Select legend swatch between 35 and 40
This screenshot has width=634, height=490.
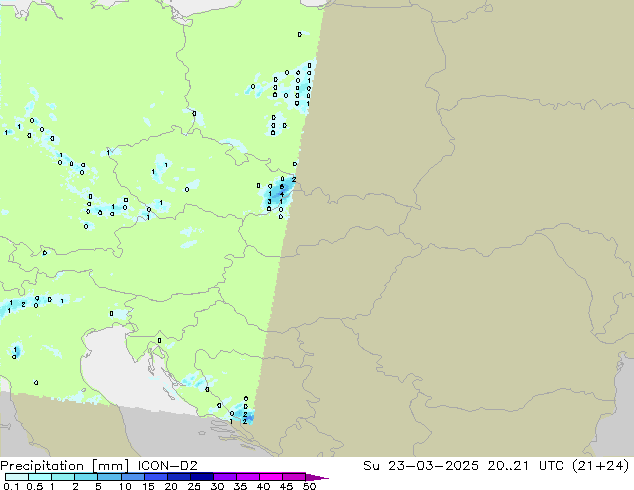pos(247,477)
